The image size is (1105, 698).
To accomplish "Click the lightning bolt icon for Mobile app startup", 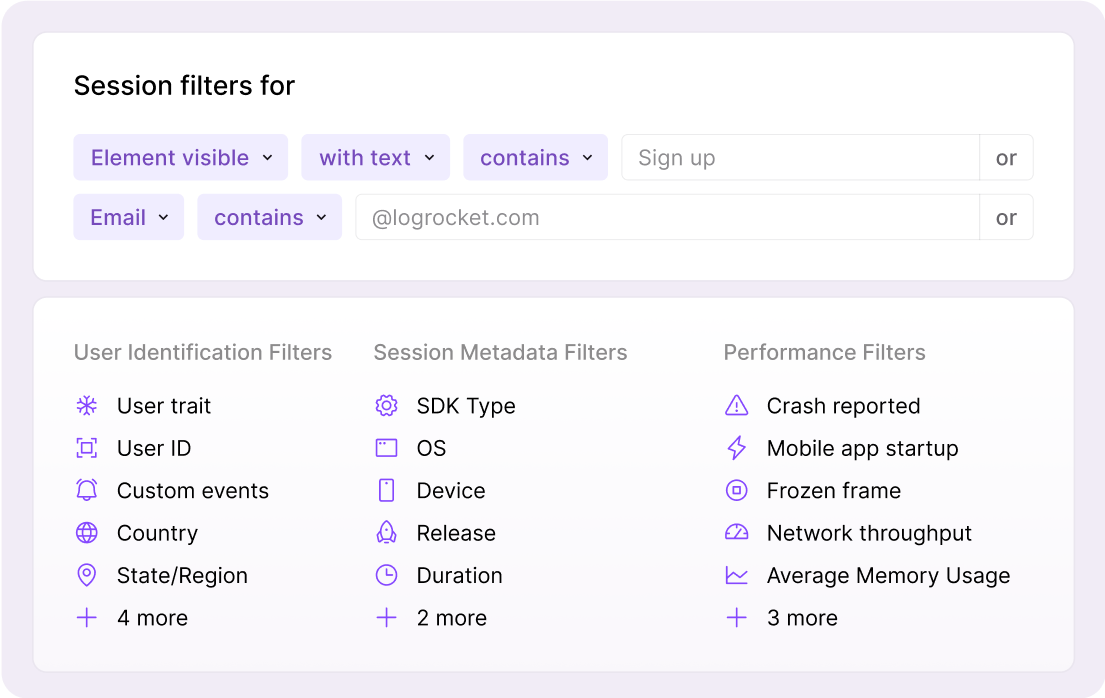I will (x=736, y=448).
